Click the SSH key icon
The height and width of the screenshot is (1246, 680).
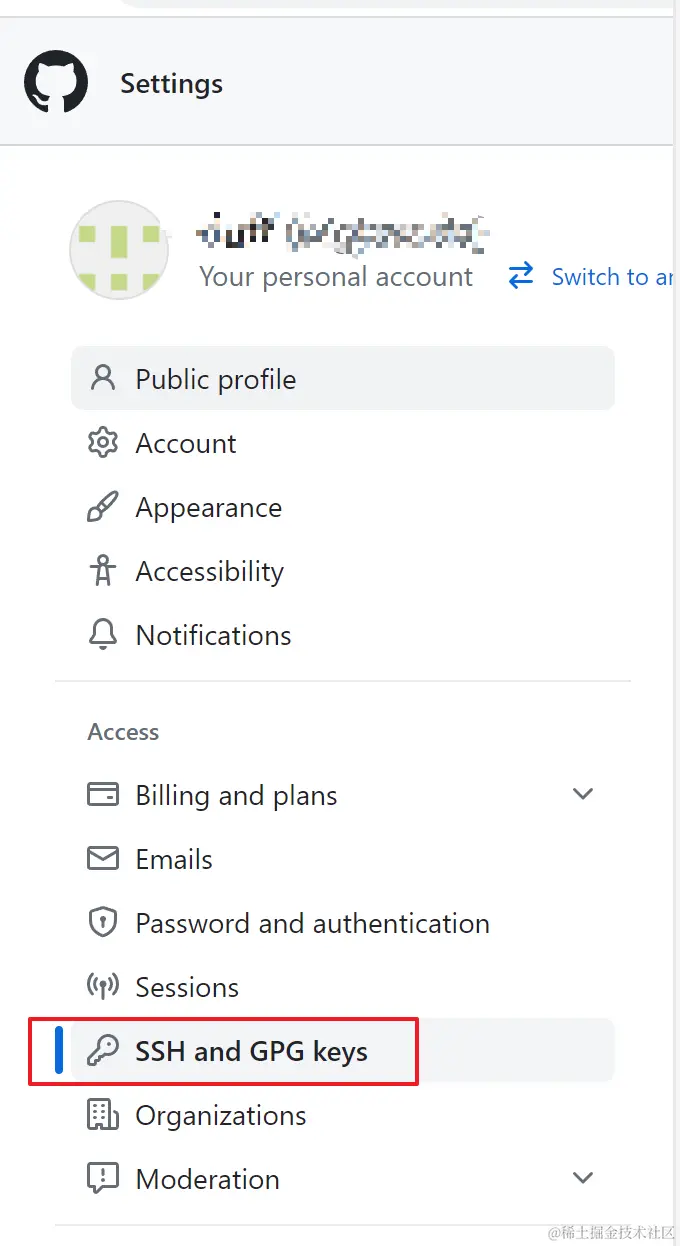pos(103,1051)
